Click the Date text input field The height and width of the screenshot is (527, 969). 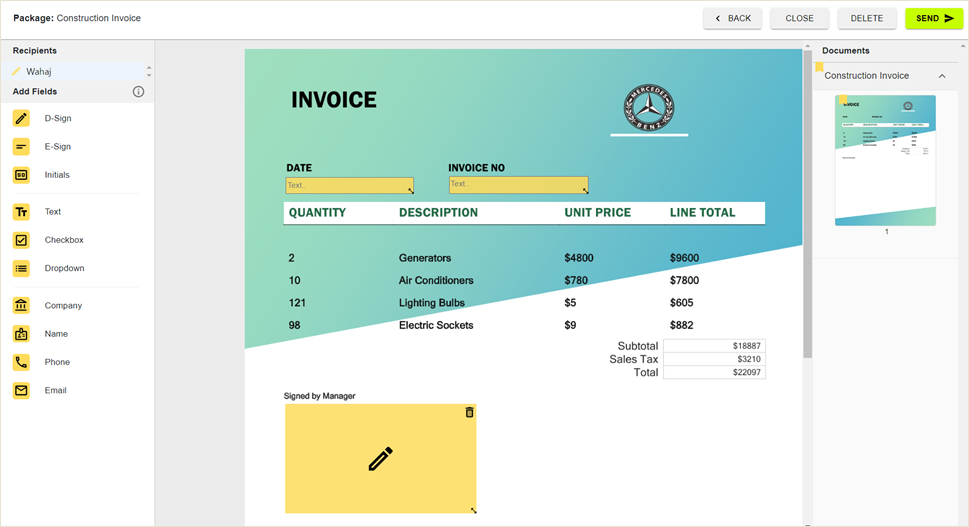pos(348,185)
